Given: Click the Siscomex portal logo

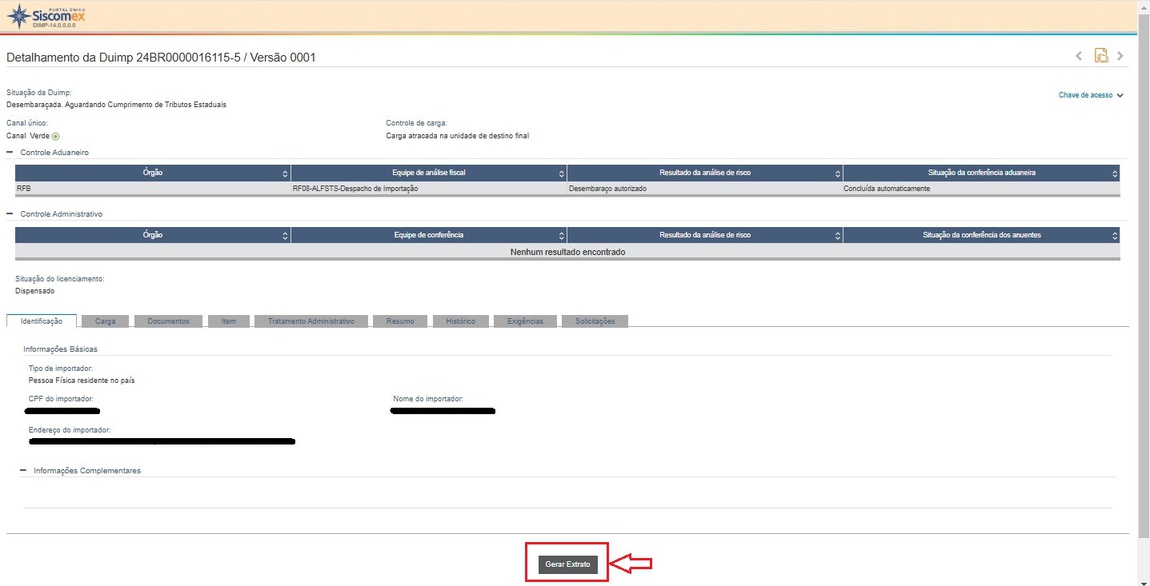Looking at the screenshot, I should 46,15.
